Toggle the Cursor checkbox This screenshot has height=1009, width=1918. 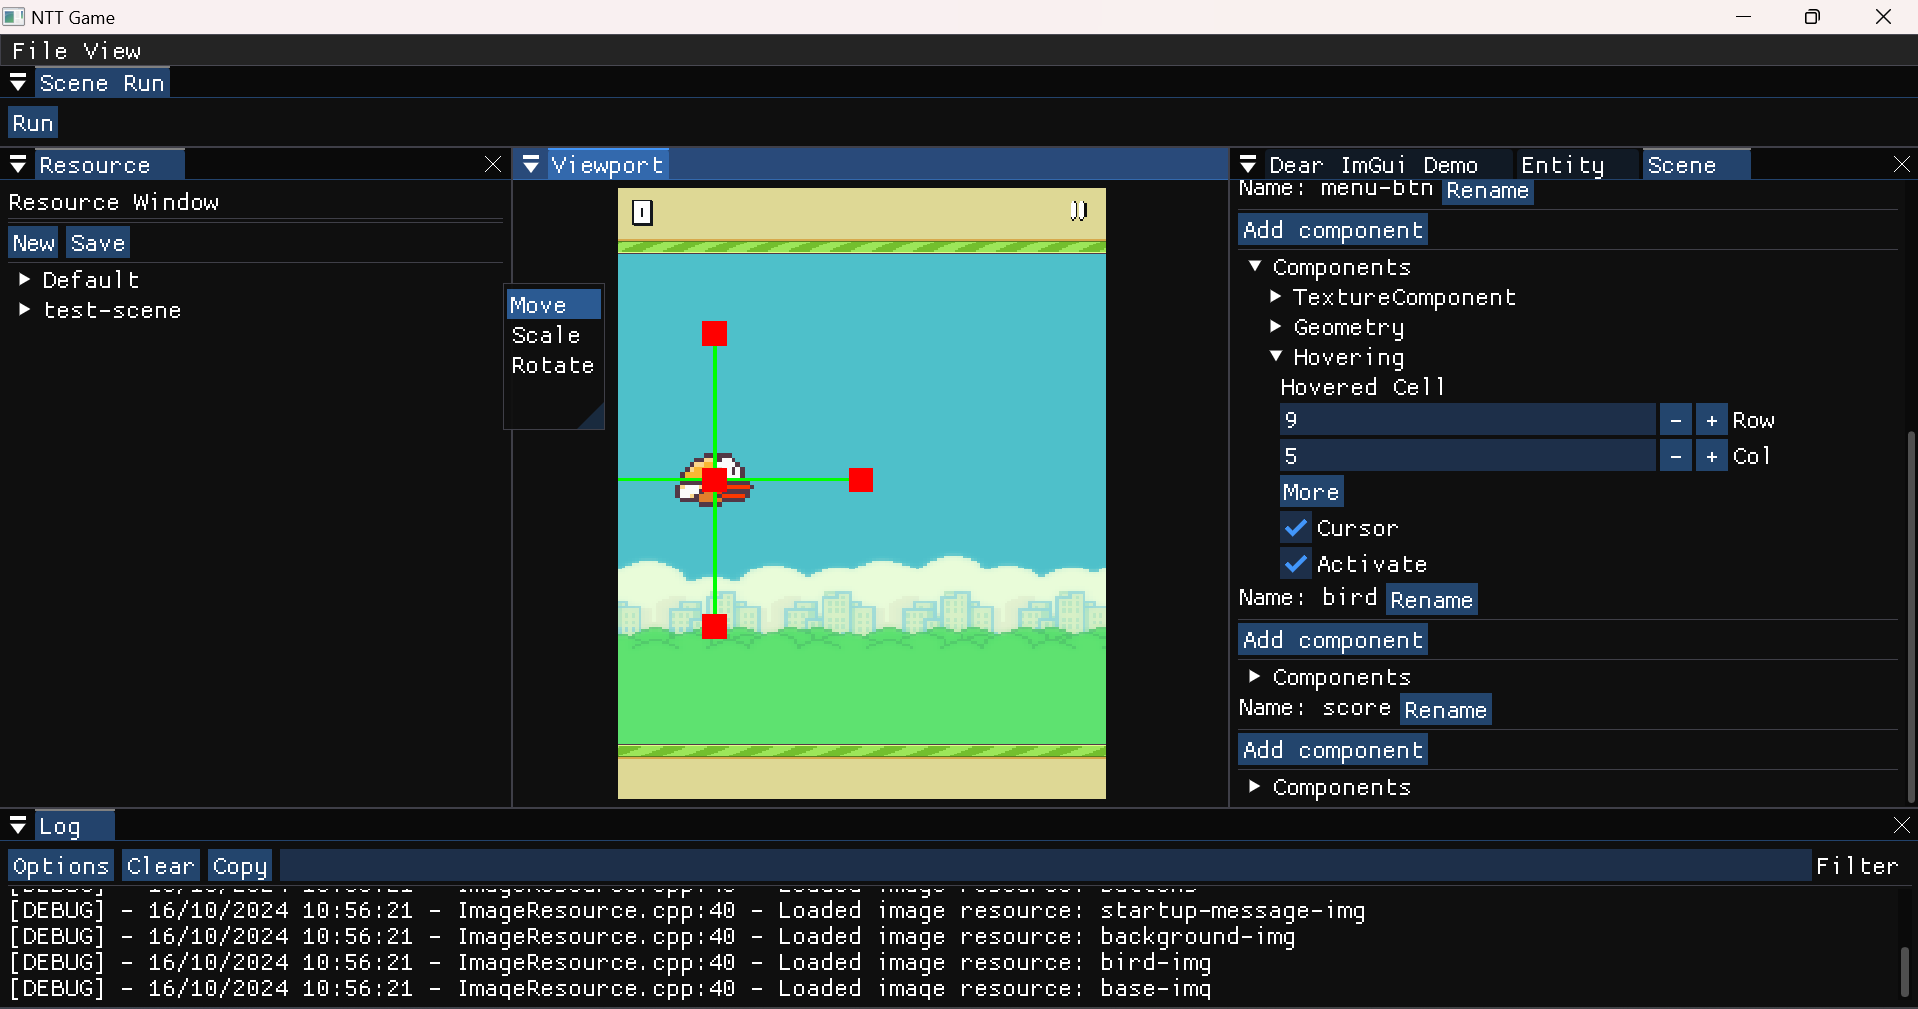(1296, 528)
